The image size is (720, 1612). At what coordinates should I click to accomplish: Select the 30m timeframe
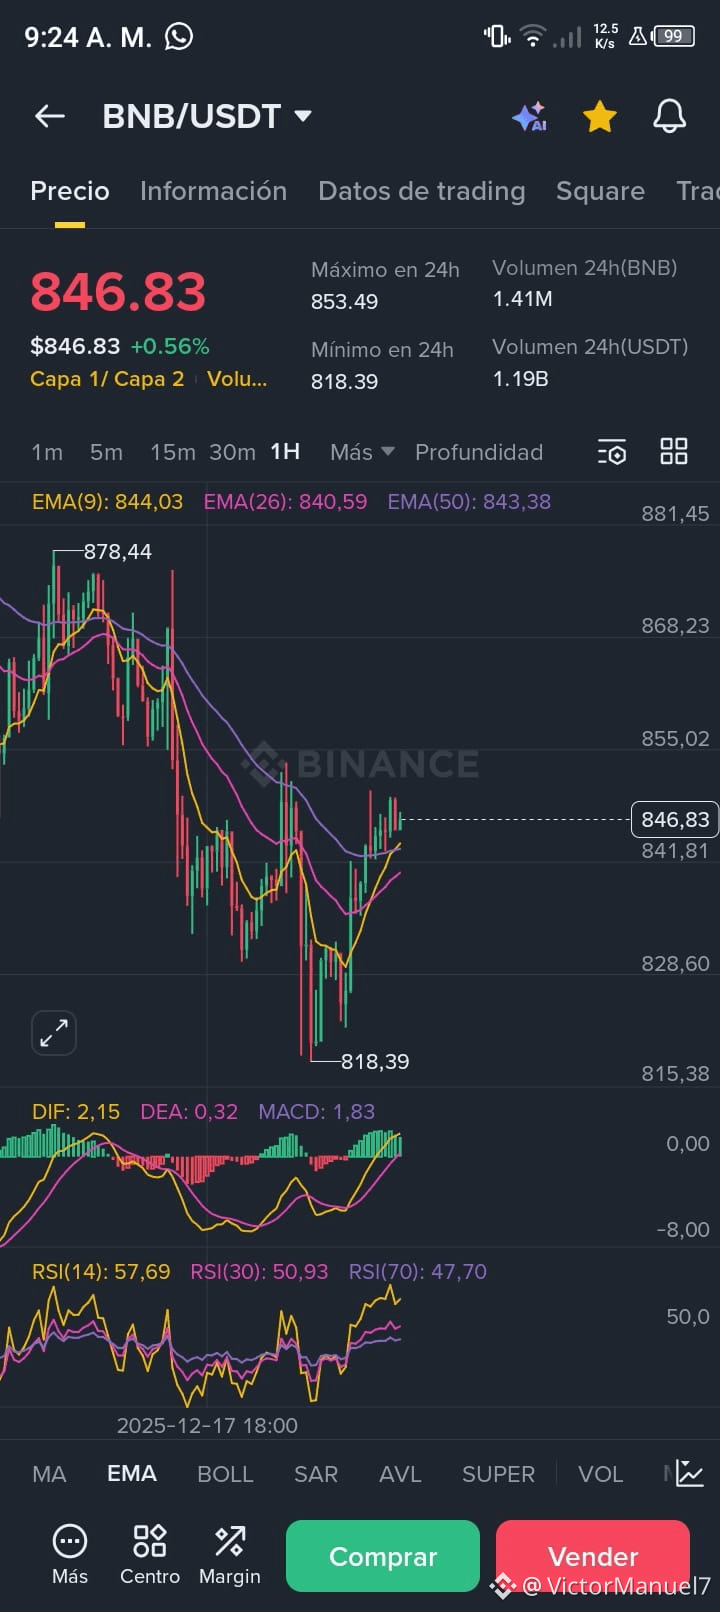click(x=232, y=452)
